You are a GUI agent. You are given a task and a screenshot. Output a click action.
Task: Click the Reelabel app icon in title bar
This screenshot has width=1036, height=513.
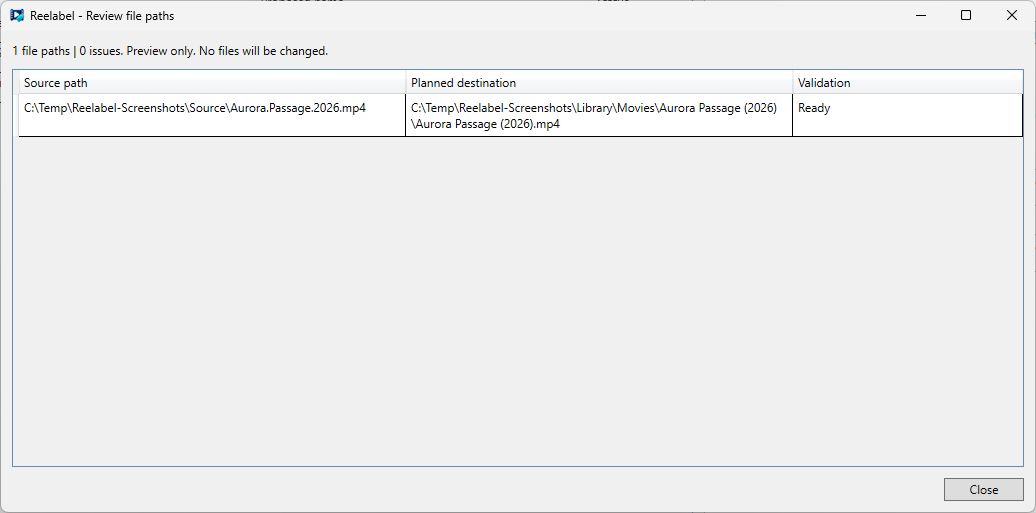[x=17, y=15]
